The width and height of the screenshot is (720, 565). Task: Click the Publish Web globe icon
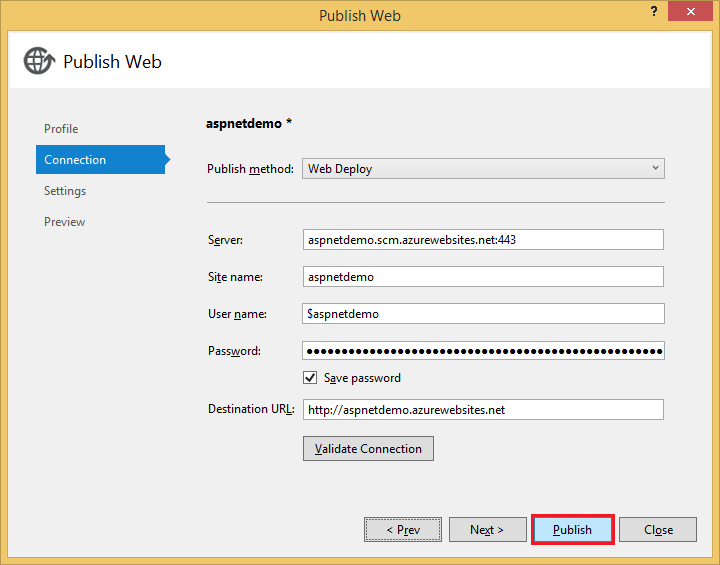(39, 61)
